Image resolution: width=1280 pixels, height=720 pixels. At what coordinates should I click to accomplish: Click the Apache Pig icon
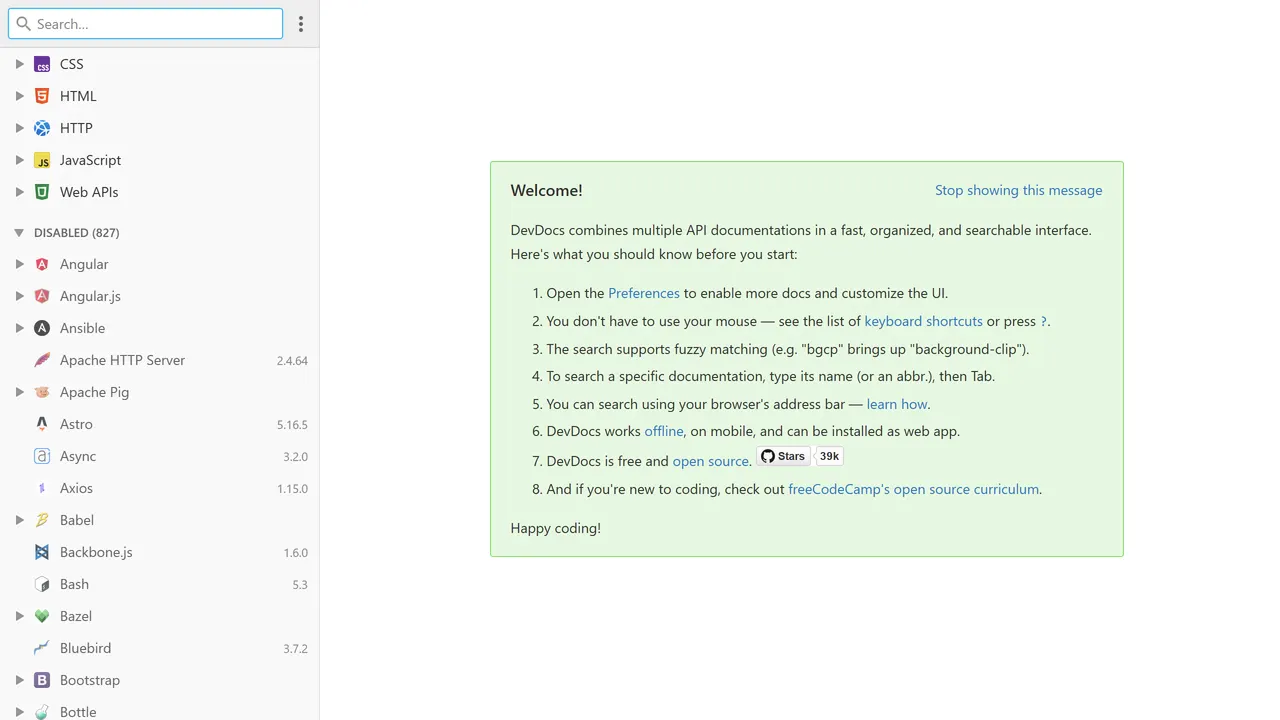42,392
